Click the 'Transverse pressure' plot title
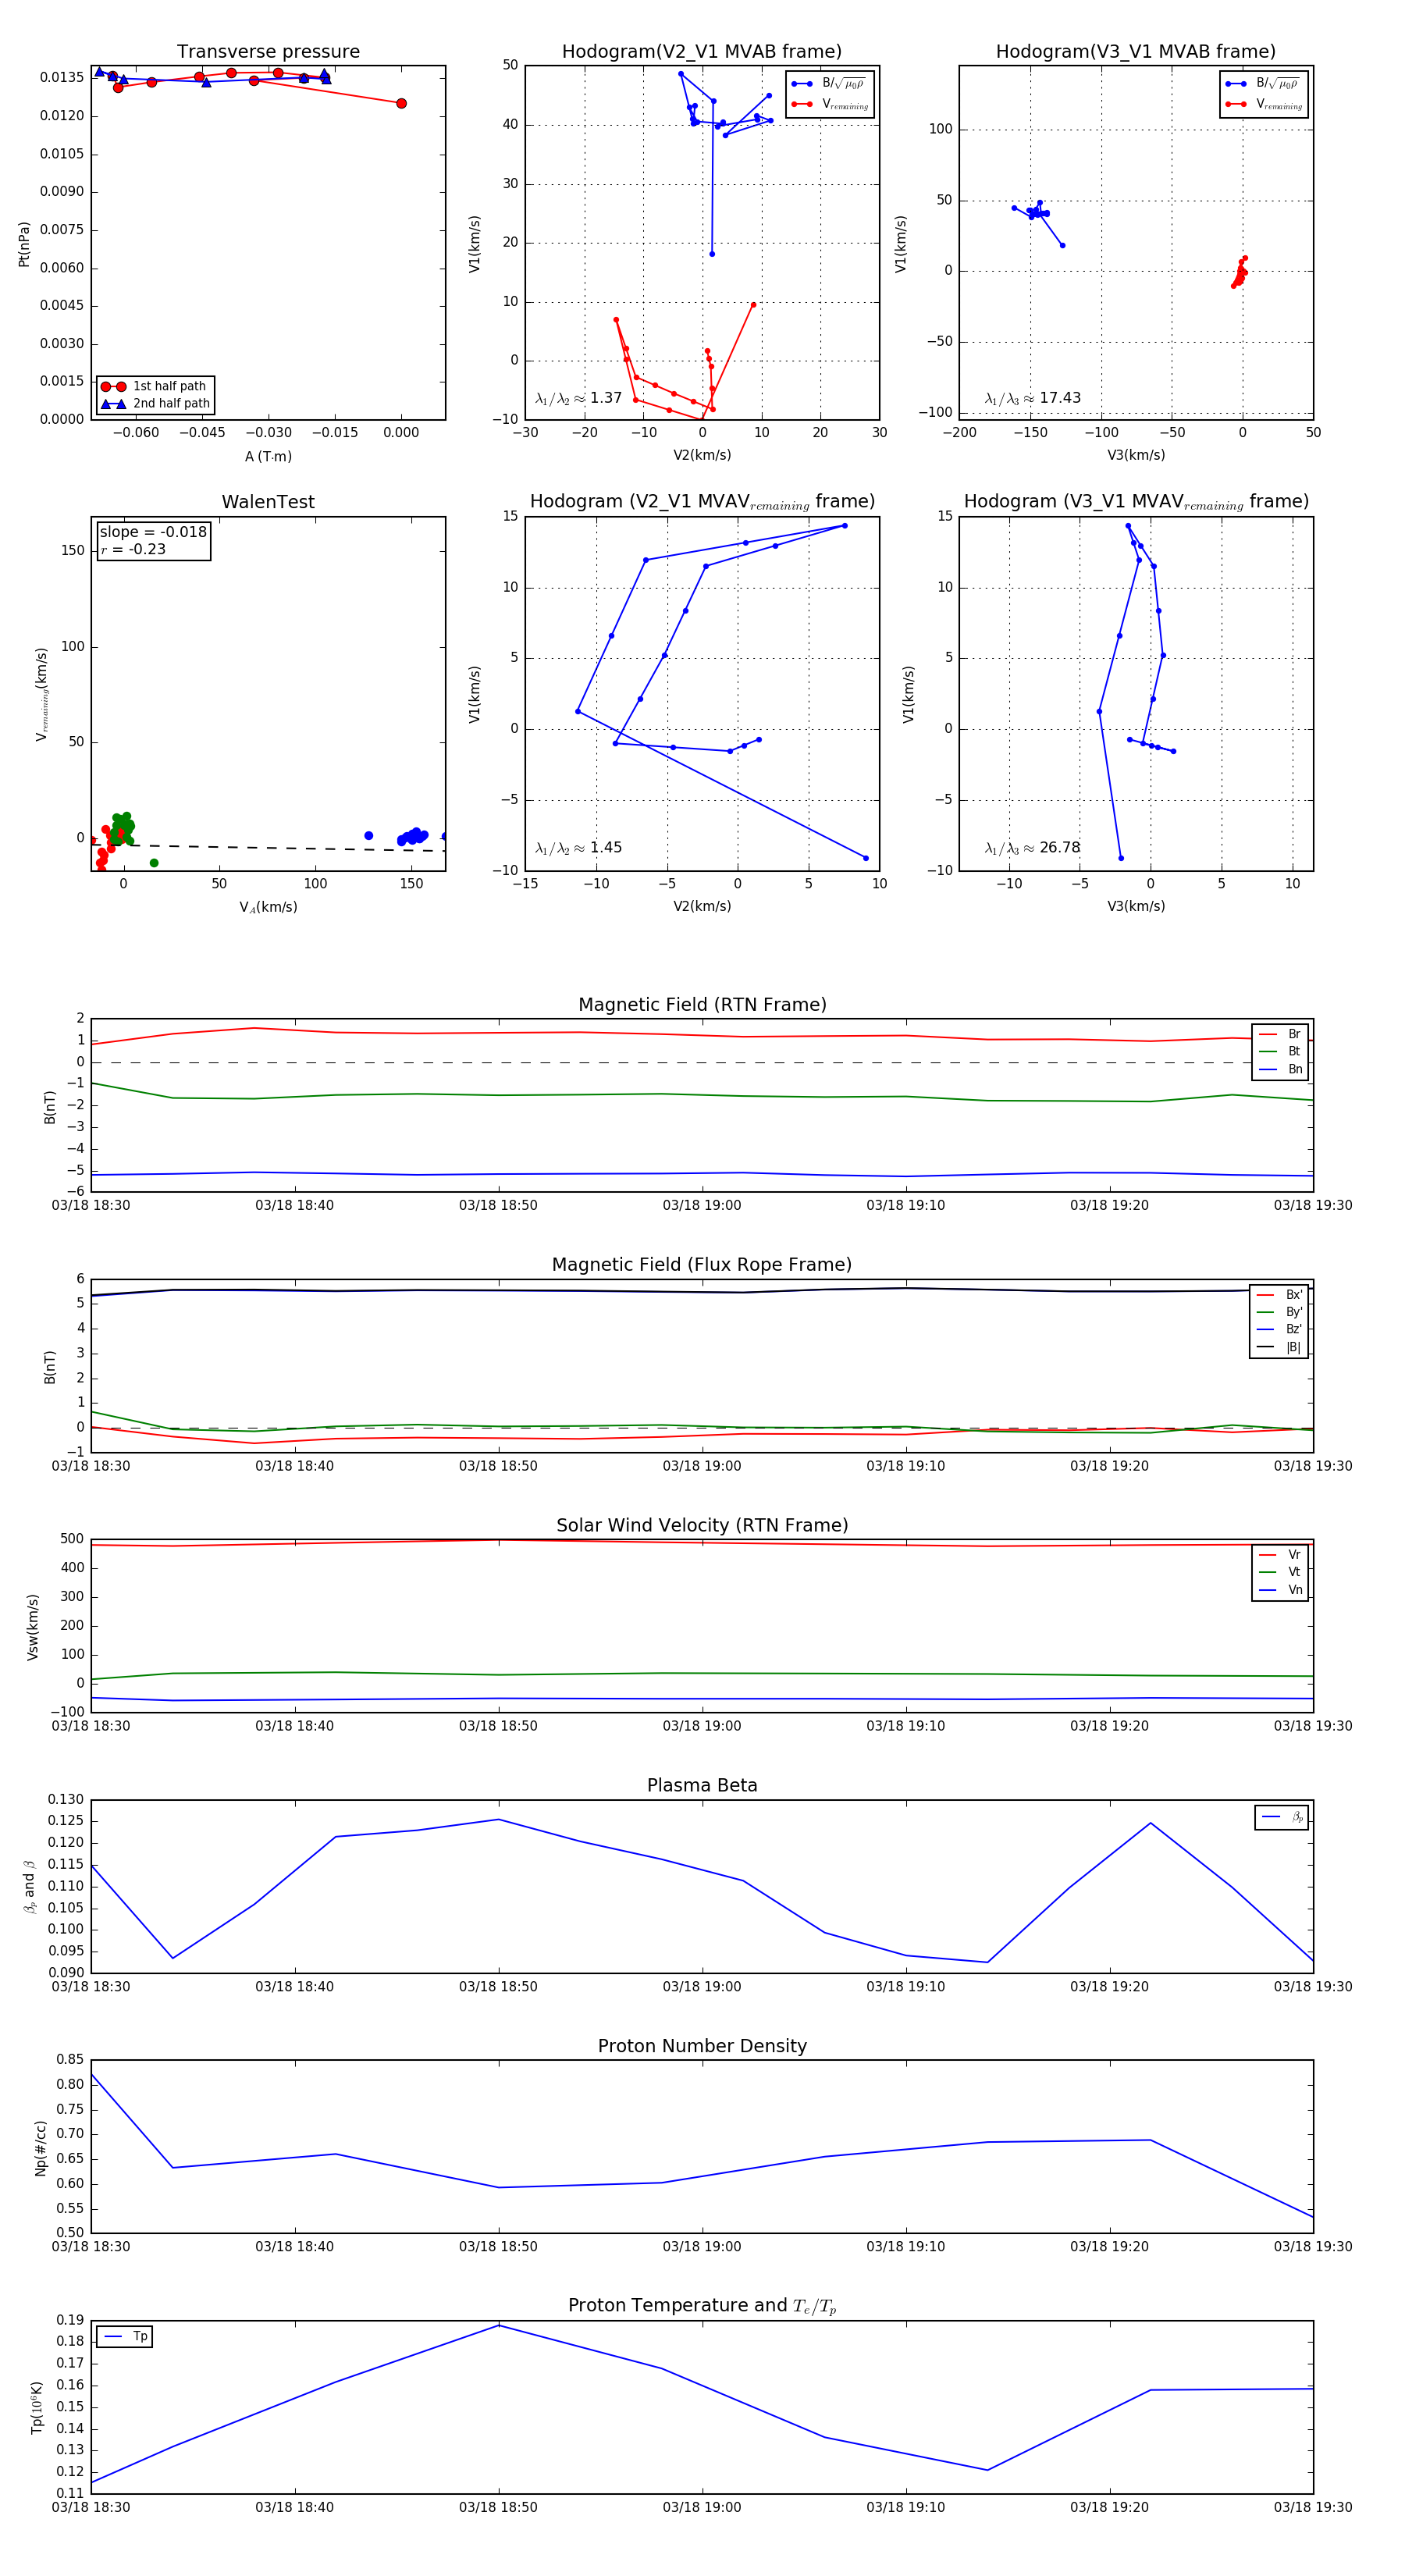1405x2576 pixels. point(268,52)
